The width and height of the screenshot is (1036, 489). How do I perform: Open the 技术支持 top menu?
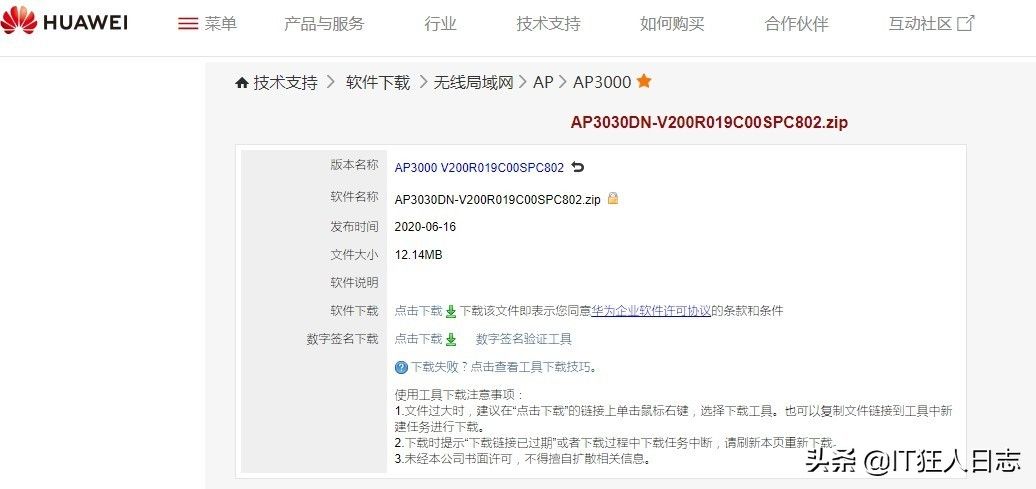pos(548,24)
